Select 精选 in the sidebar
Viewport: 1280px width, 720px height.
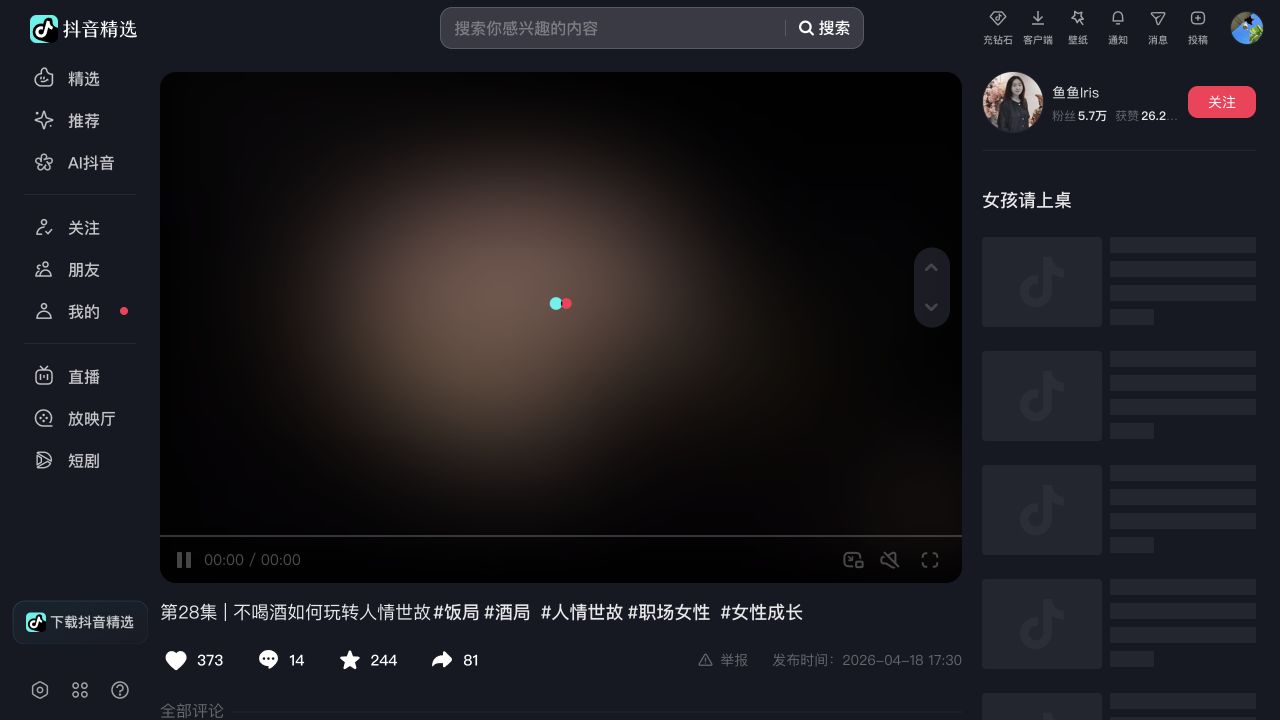click(x=80, y=78)
